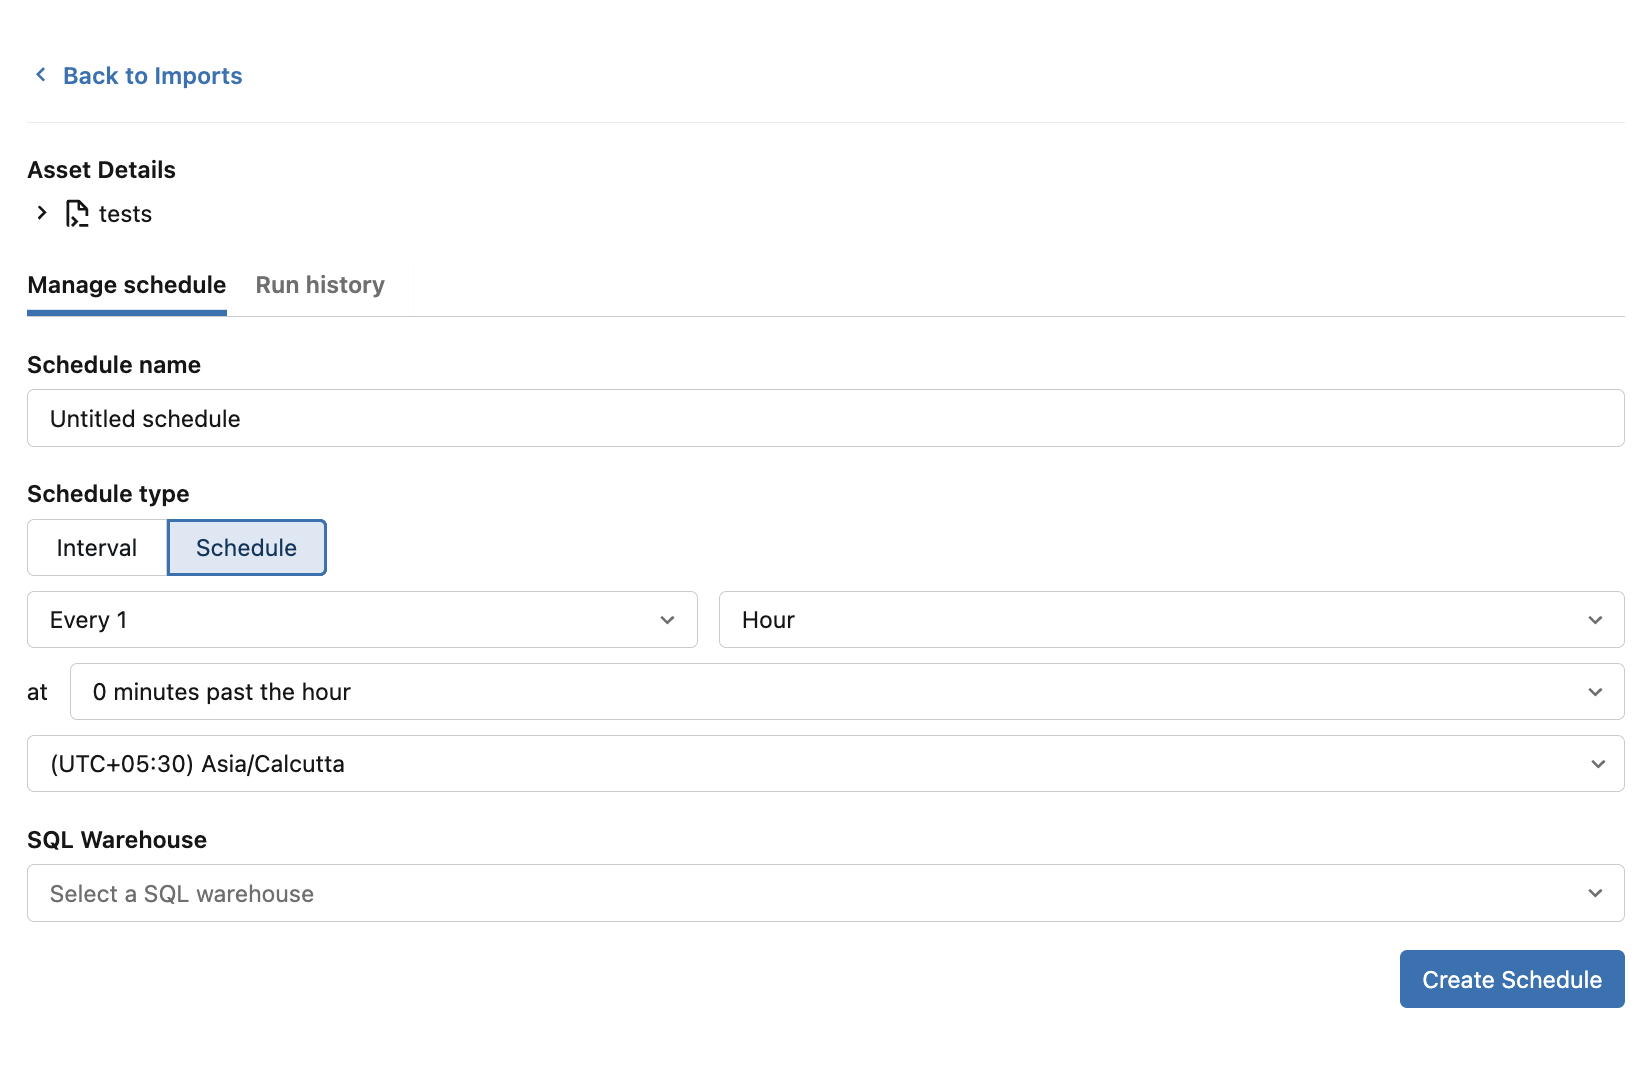Open the Every 1 frequency dropdown

tap(362, 620)
